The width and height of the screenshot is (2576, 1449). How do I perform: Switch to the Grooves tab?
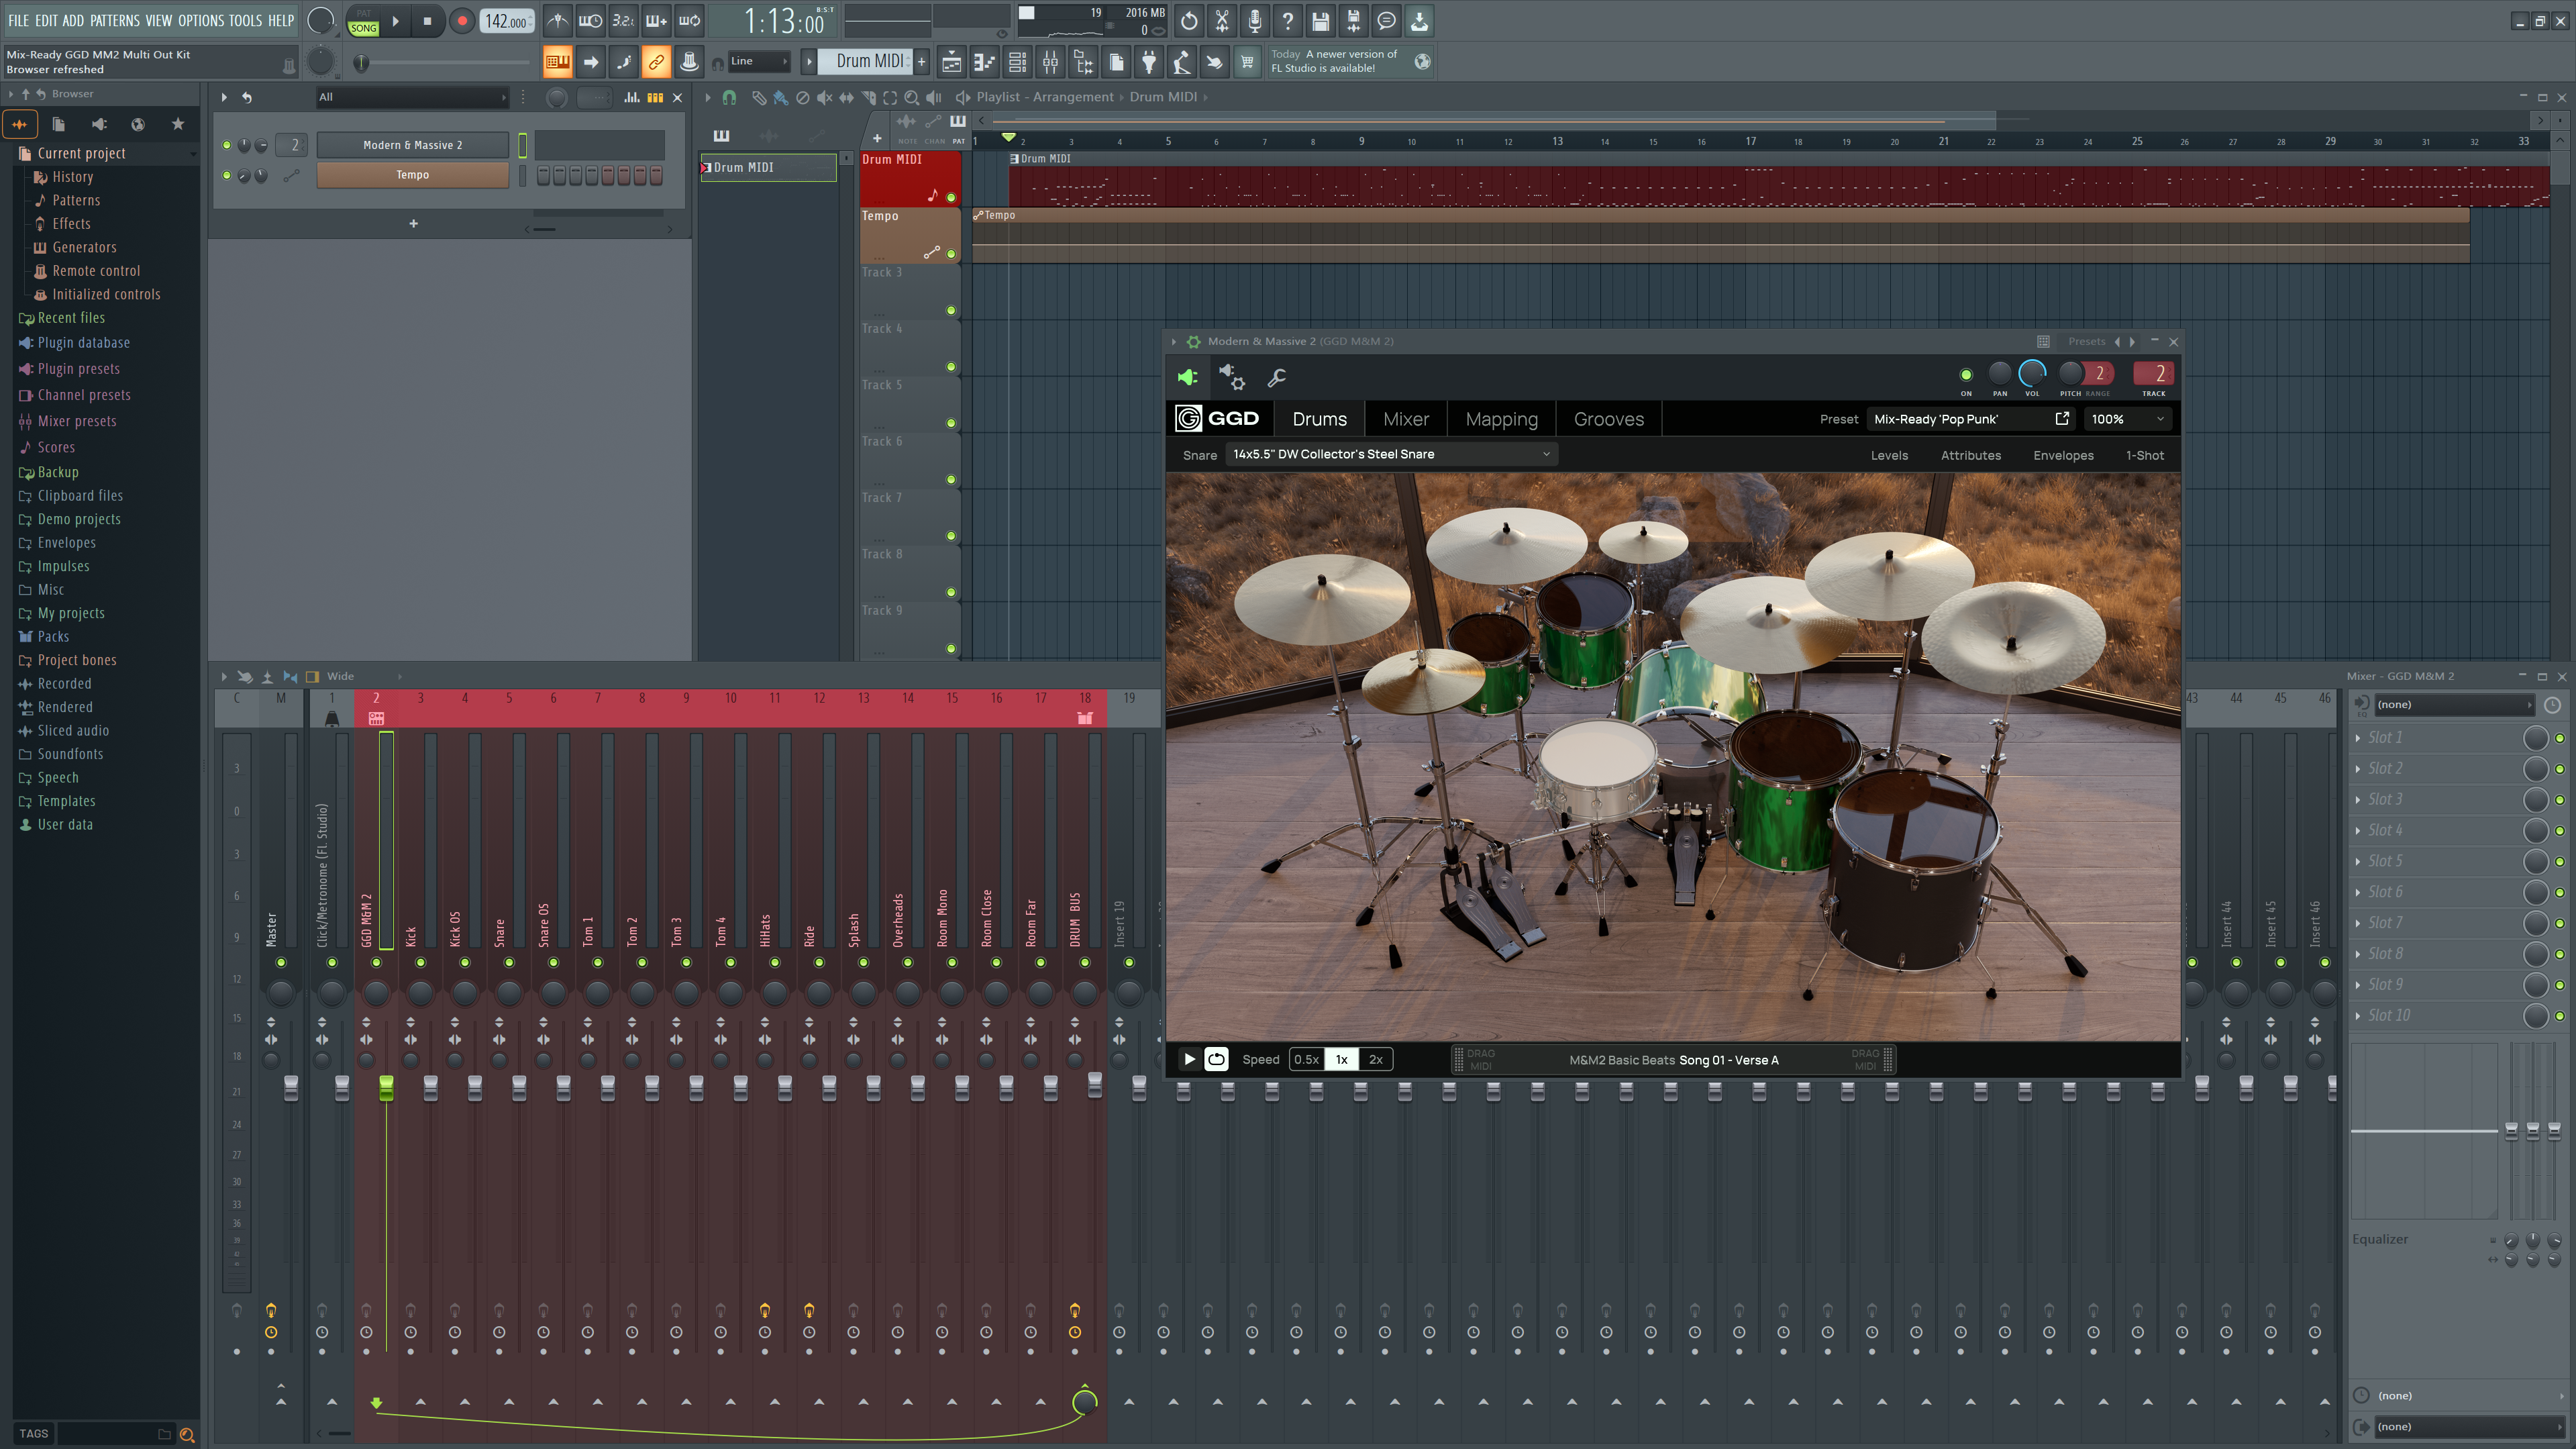coord(1608,419)
